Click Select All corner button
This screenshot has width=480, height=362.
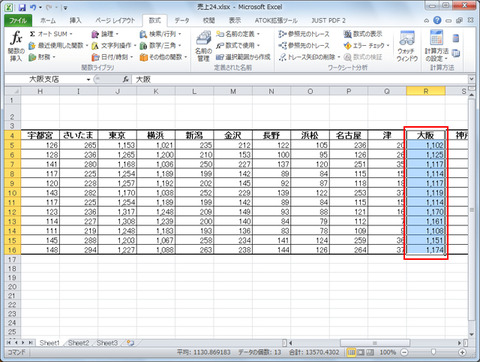point(12,91)
